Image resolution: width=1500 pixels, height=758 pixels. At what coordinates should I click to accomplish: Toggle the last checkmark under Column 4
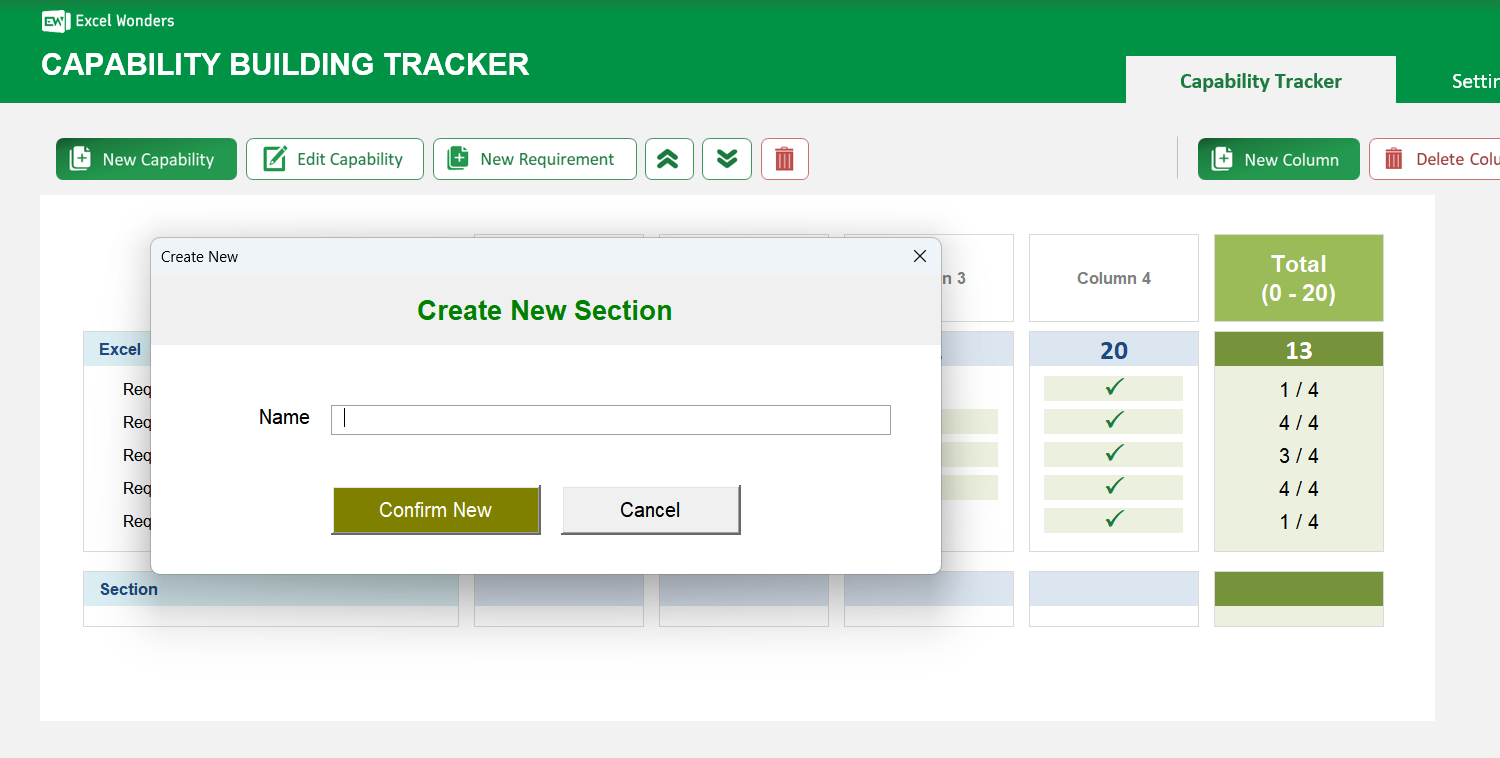click(1113, 520)
